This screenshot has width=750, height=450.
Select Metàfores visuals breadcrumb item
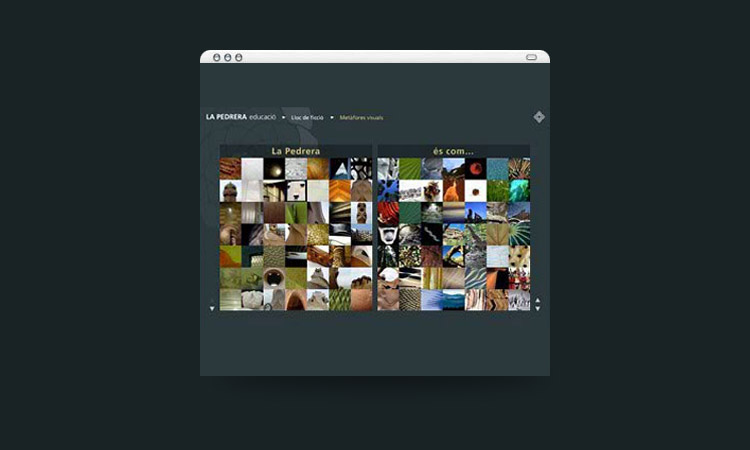click(x=361, y=117)
